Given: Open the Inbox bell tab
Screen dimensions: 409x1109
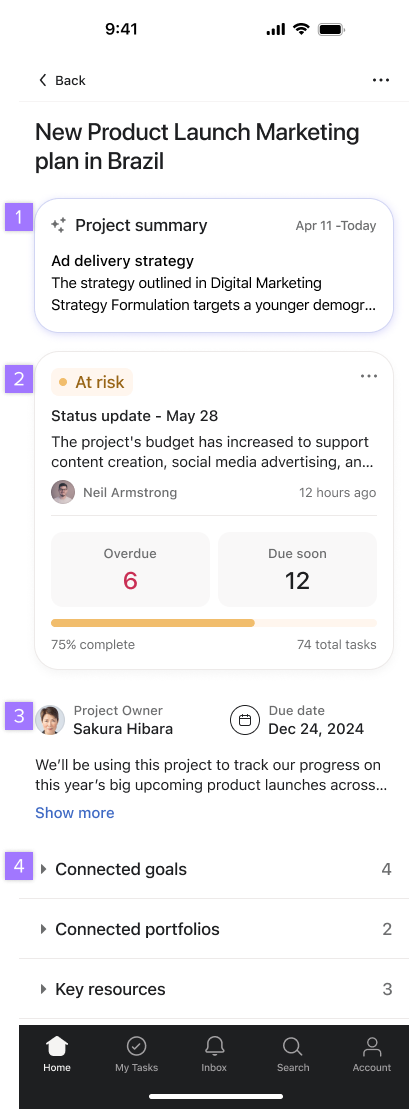Looking at the screenshot, I should (214, 1054).
